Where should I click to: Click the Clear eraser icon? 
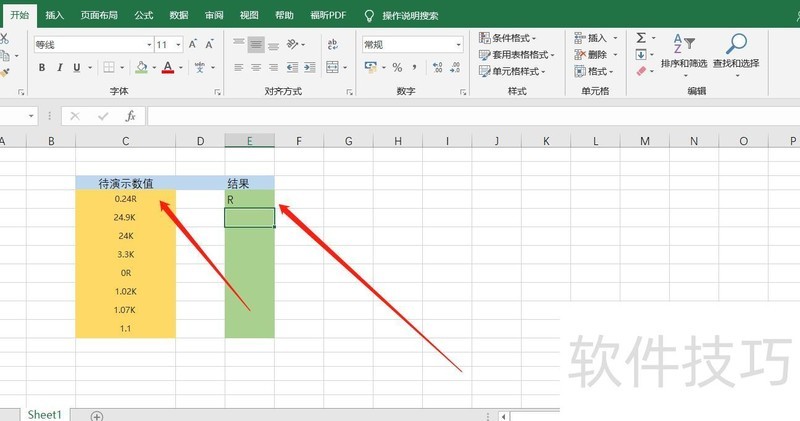(641, 71)
